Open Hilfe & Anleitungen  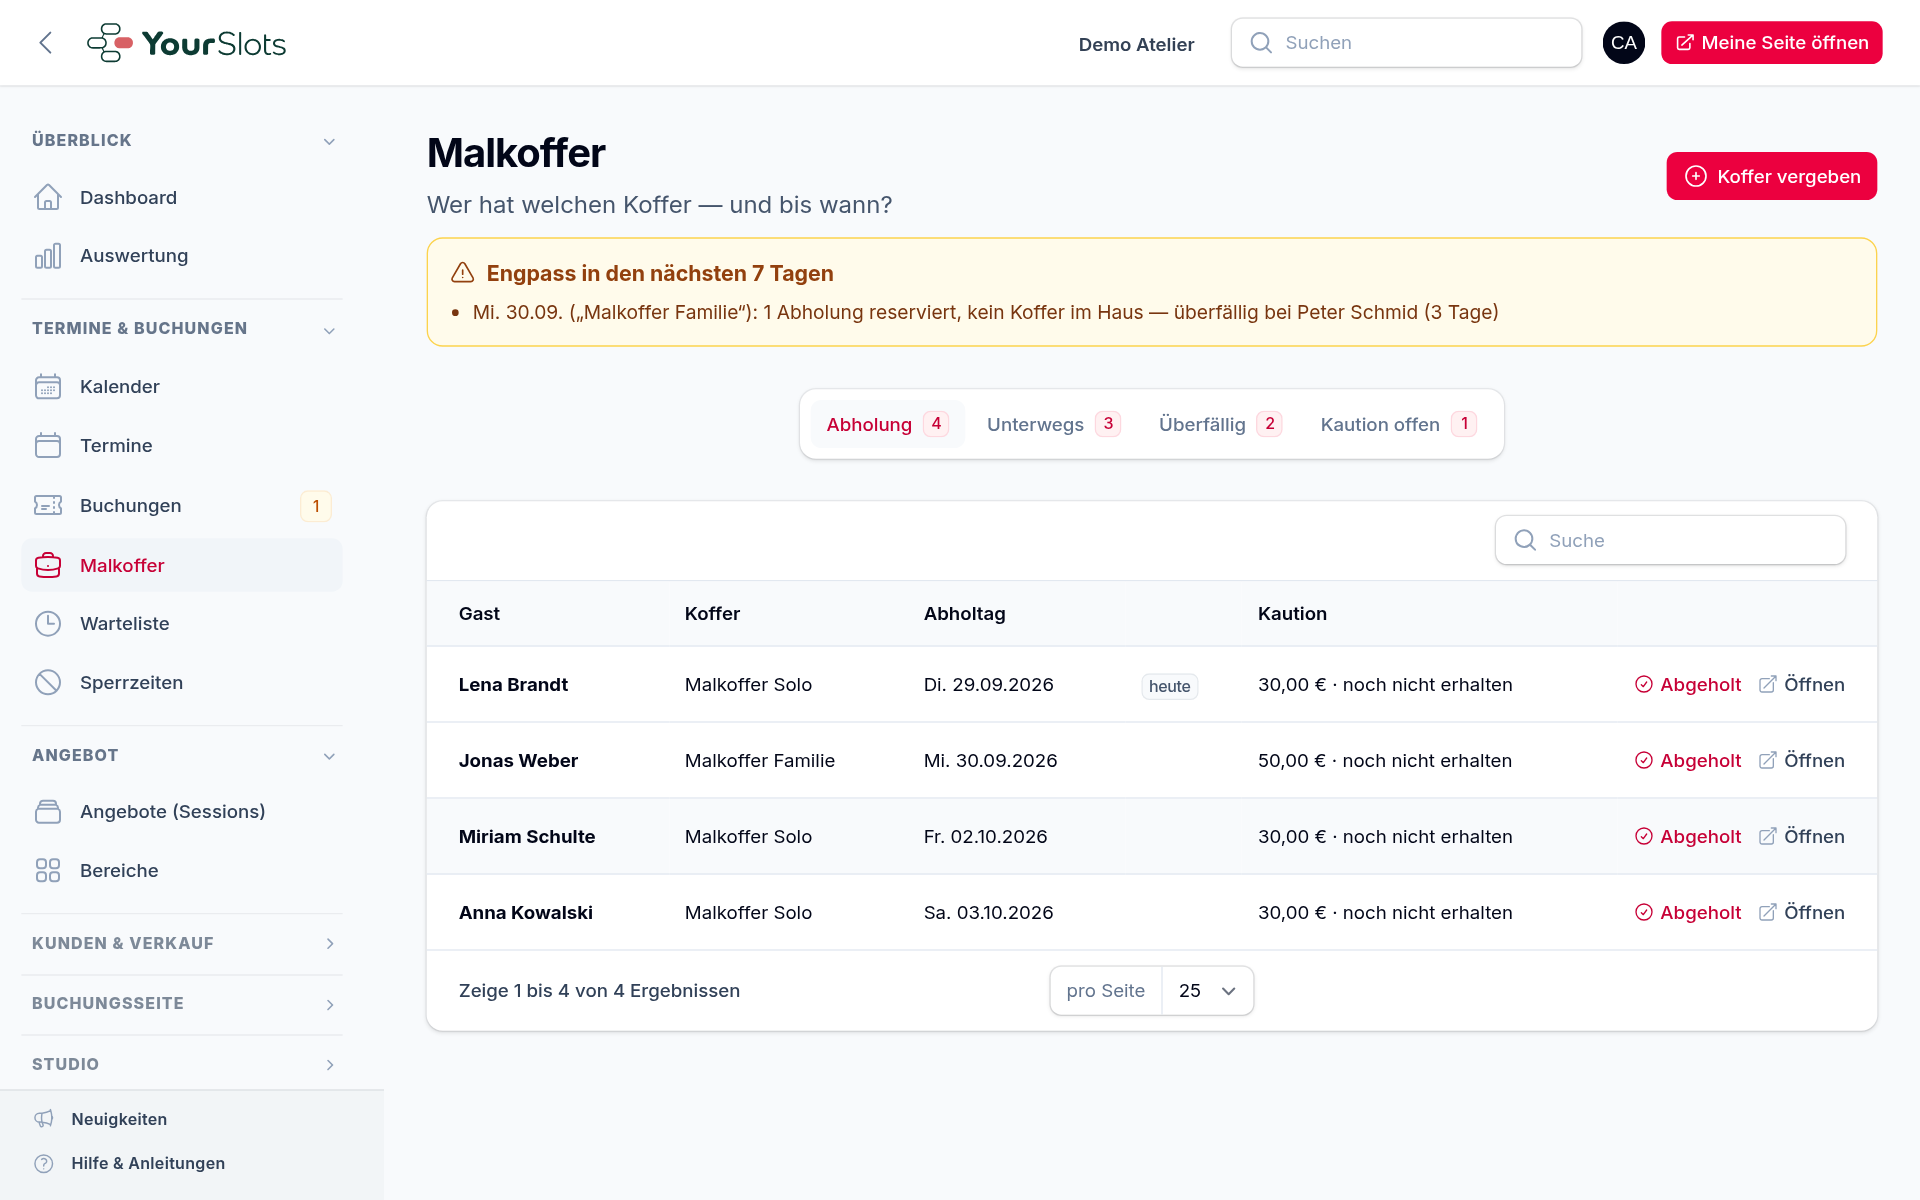pyautogui.click(x=130, y=1163)
